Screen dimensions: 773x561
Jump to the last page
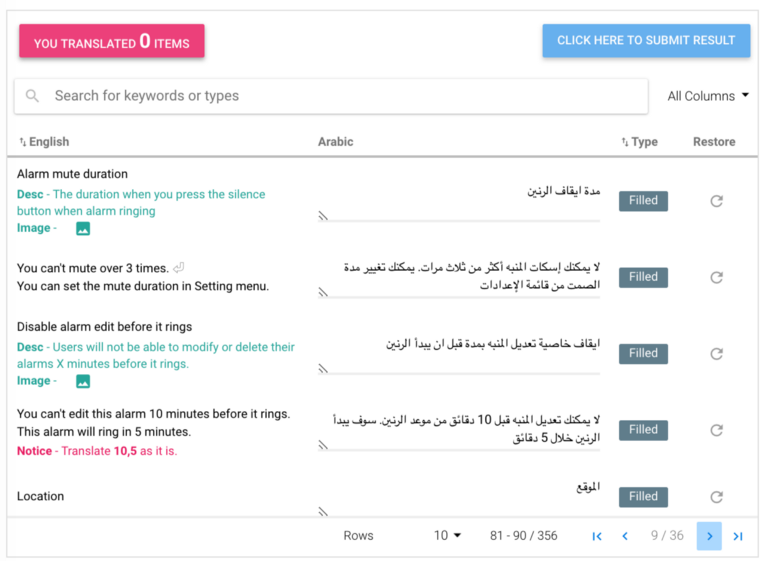pyautogui.click(x=738, y=536)
